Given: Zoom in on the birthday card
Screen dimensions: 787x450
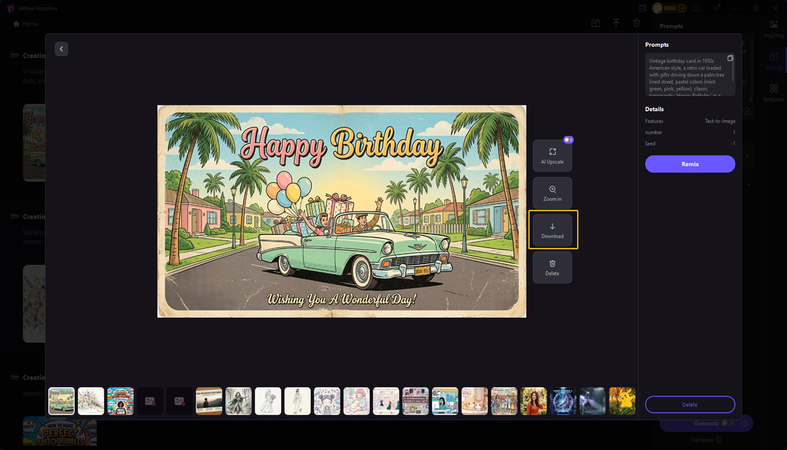Looking at the screenshot, I should [x=552, y=193].
